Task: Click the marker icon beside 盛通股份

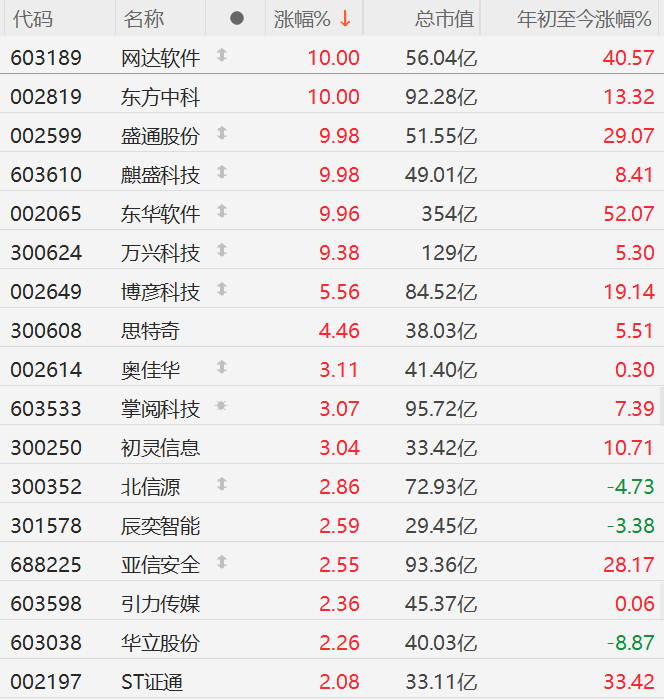Action: pos(222,133)
